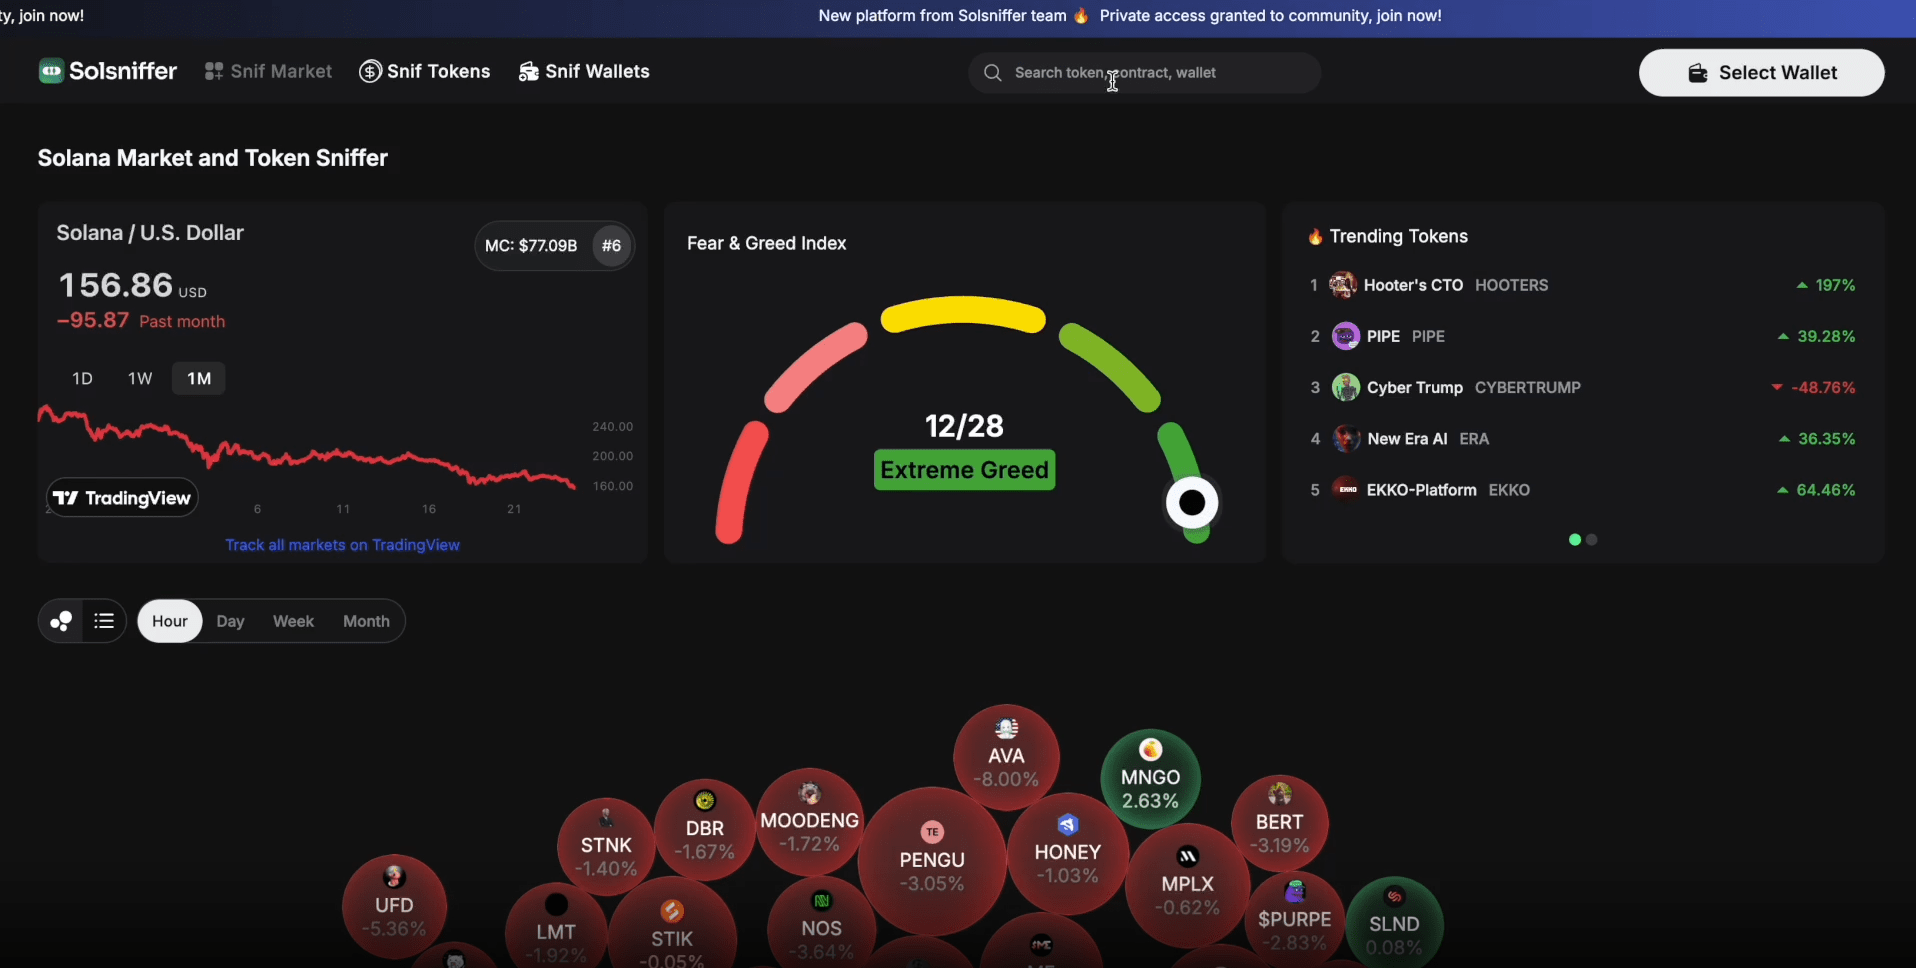Focus the search token, contract, wallet field
Image resolution: width=1916 pixels, height=968 pixels.
[1144, 73]
